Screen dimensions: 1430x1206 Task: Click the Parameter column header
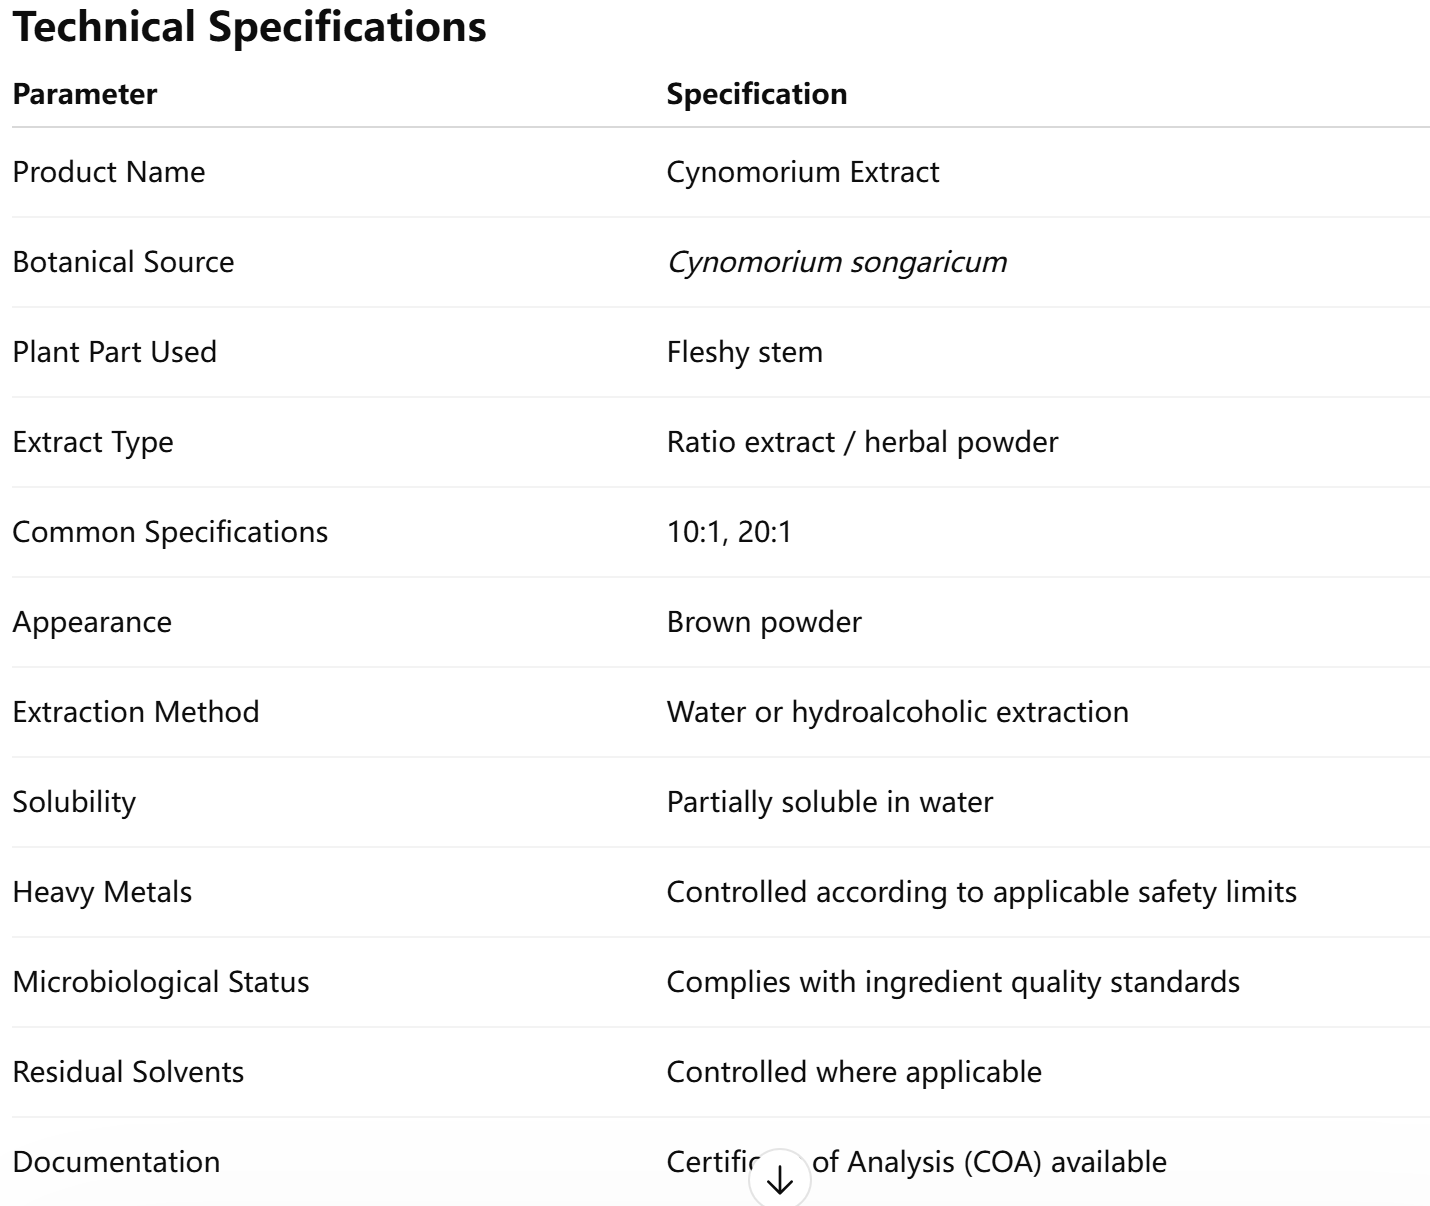coord(85,94)
